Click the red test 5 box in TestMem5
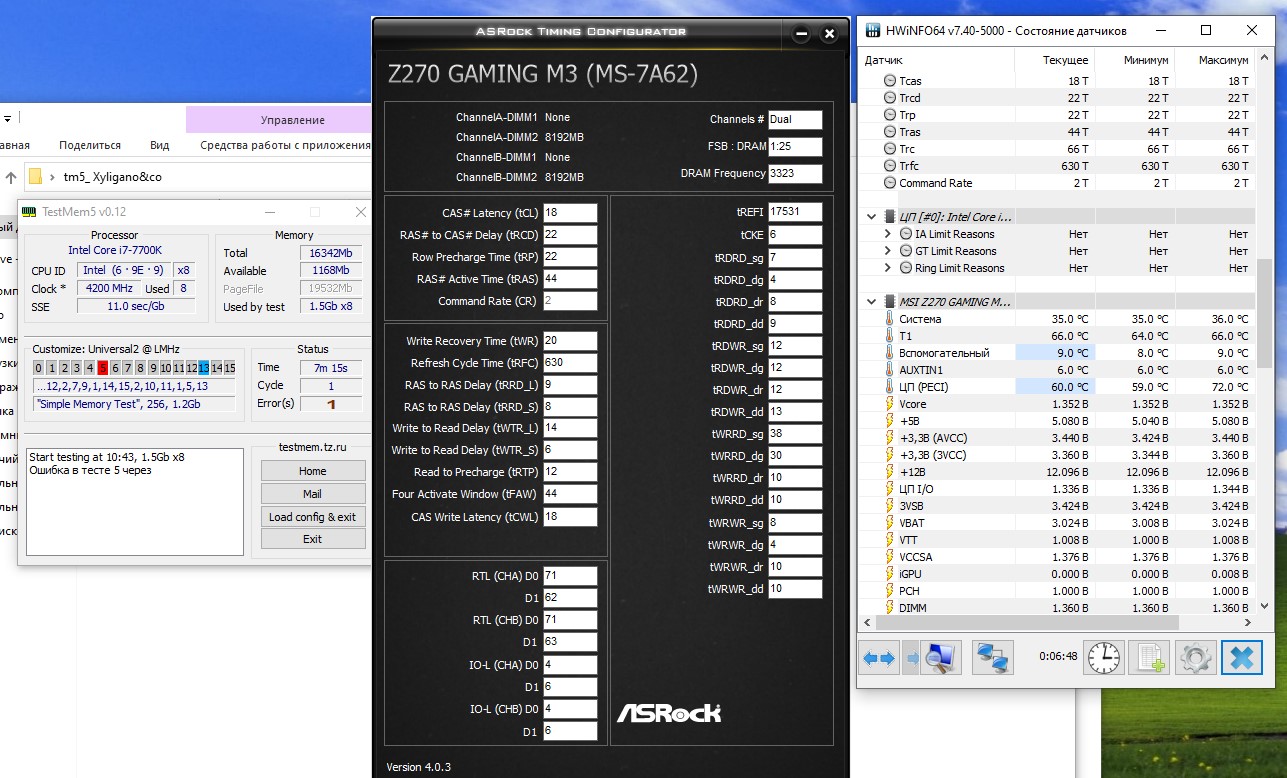 click(x=102, y=368)
